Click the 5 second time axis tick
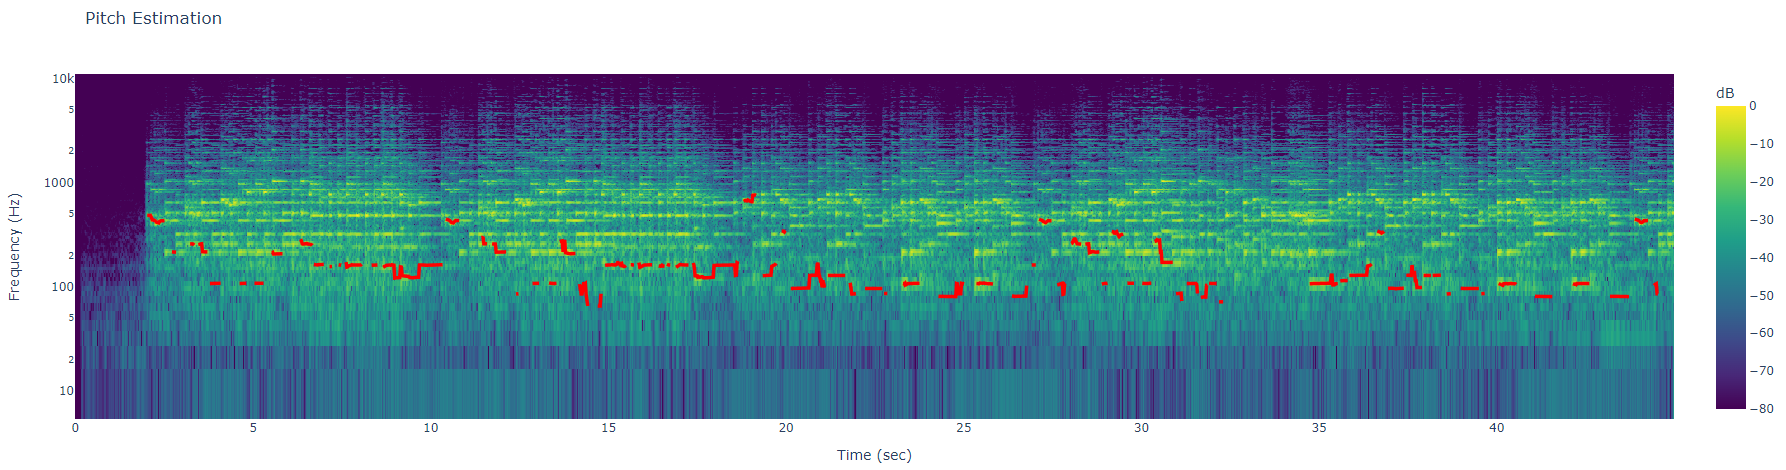1786x470 pixels. 253,428
